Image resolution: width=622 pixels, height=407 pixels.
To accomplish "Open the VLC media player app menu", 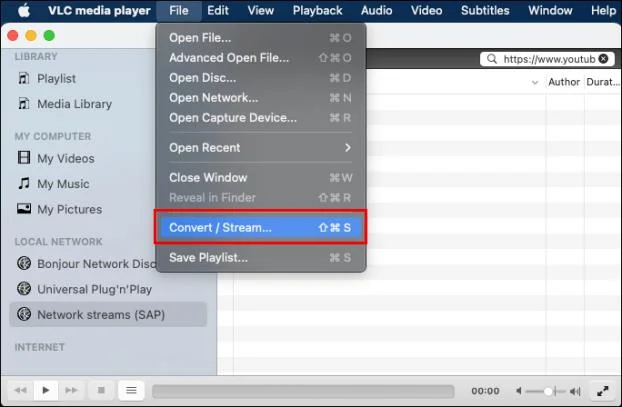I will point(99,10).
